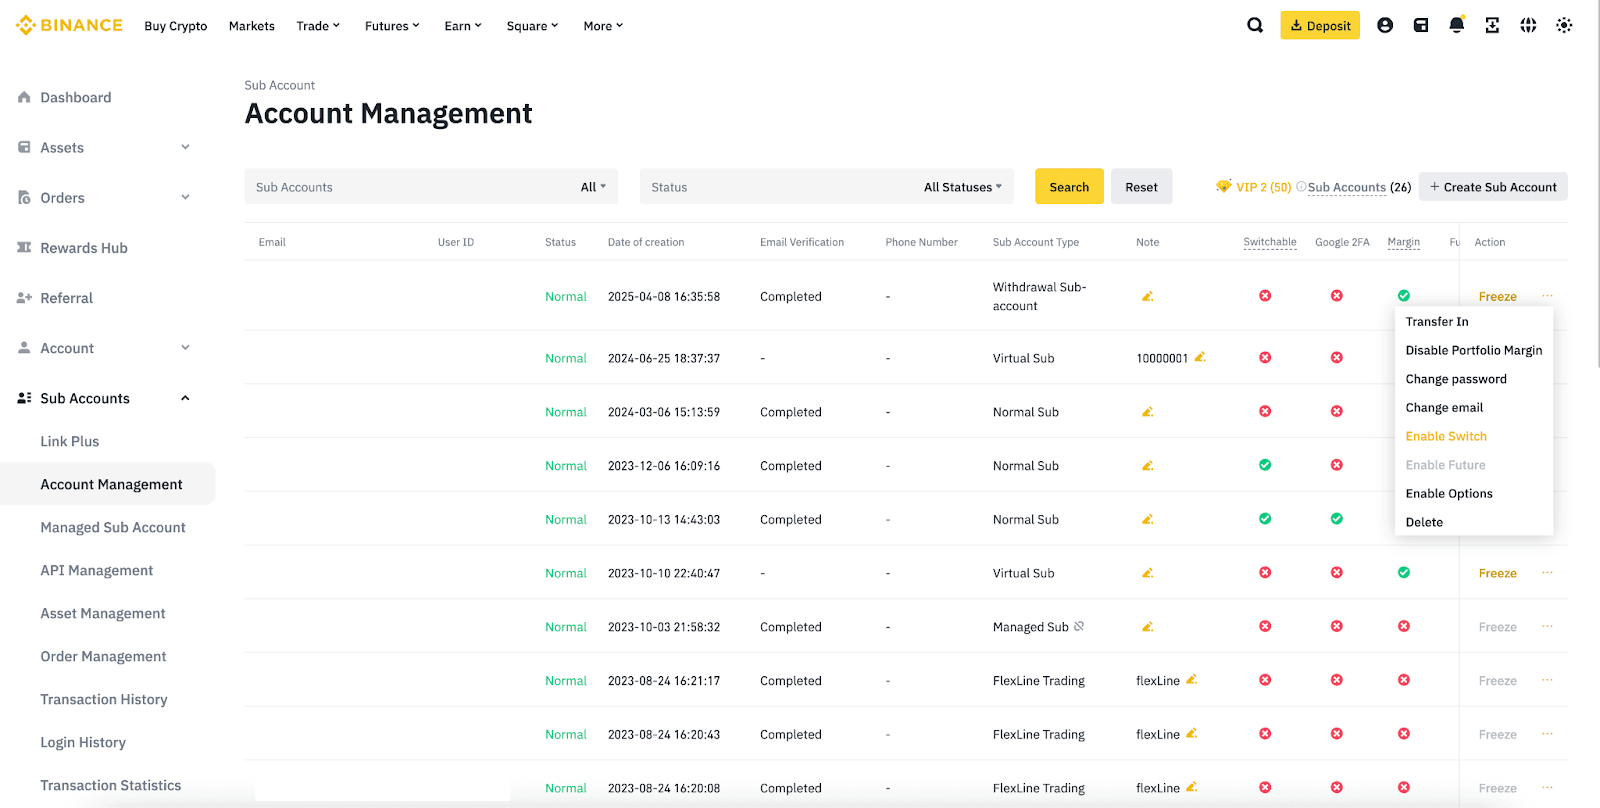Viewport: 1600px width, 808px height.
Task: Click the theme settings icon in header
Action: tap(1564, 26)
